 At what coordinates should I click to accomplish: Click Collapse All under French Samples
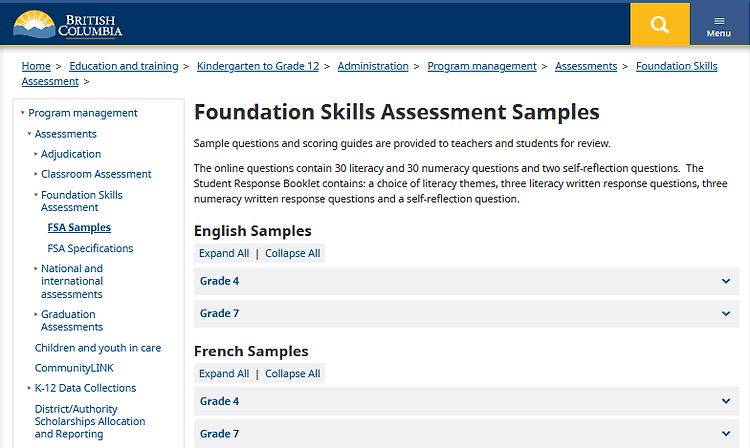pos(293,374)
